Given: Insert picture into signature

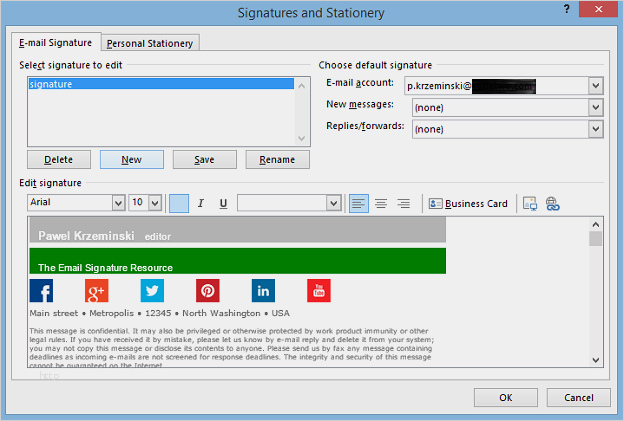Looking at the screenshot, I should click(530, 204).
